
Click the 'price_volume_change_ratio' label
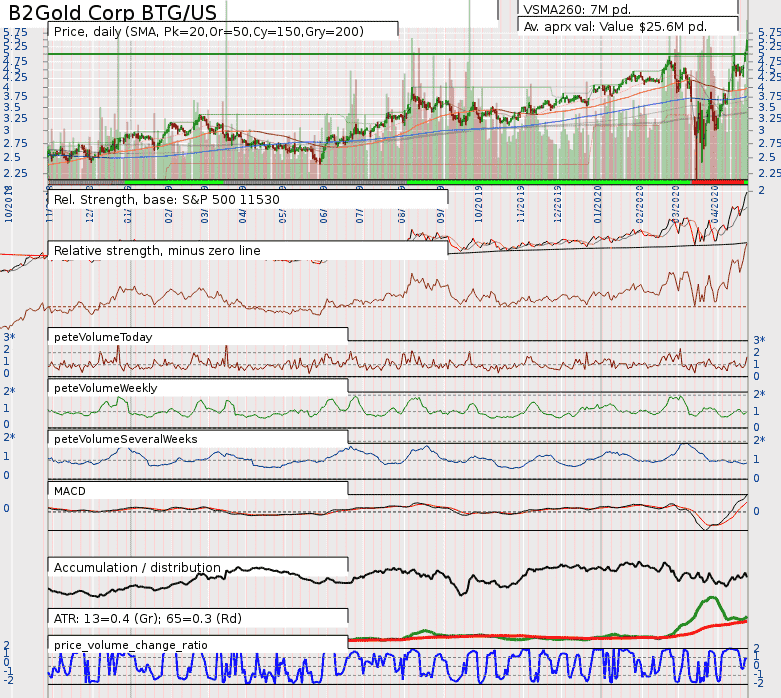click(x=130, y=645)
